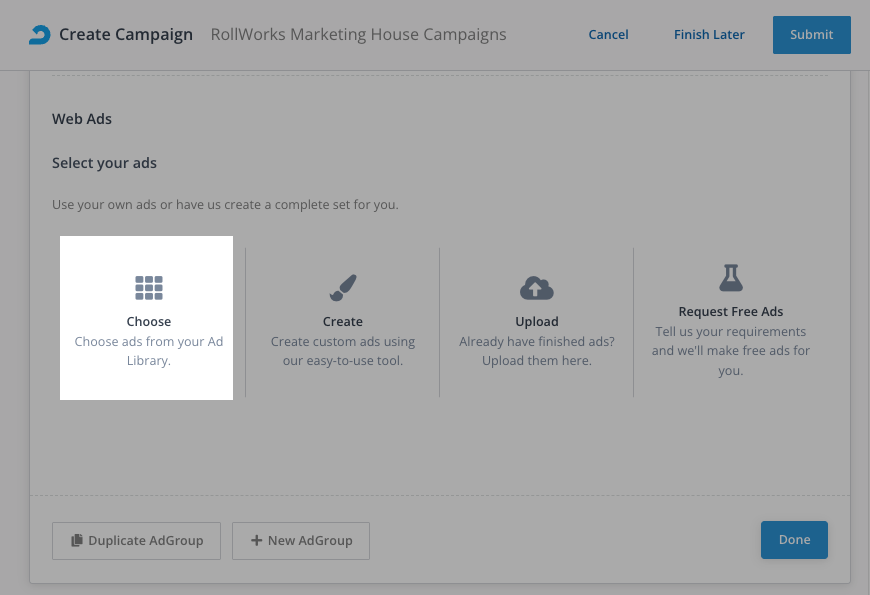Click the New AdGroup button label
The width and height of the screenshot is (870, 595).
click(310, 541)
